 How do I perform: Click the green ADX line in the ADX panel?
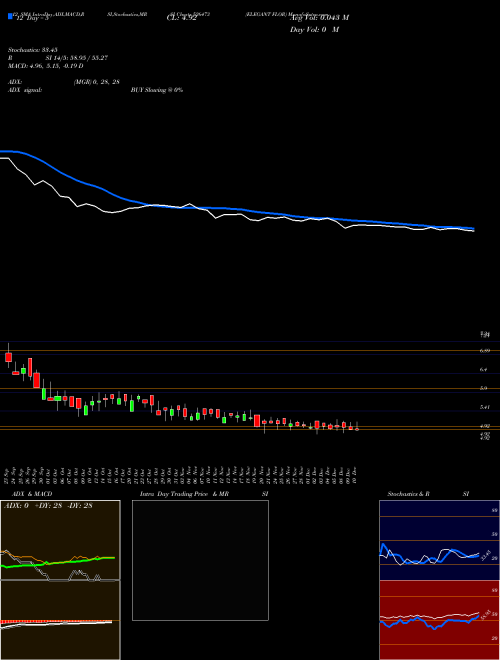tap(58, 562)
